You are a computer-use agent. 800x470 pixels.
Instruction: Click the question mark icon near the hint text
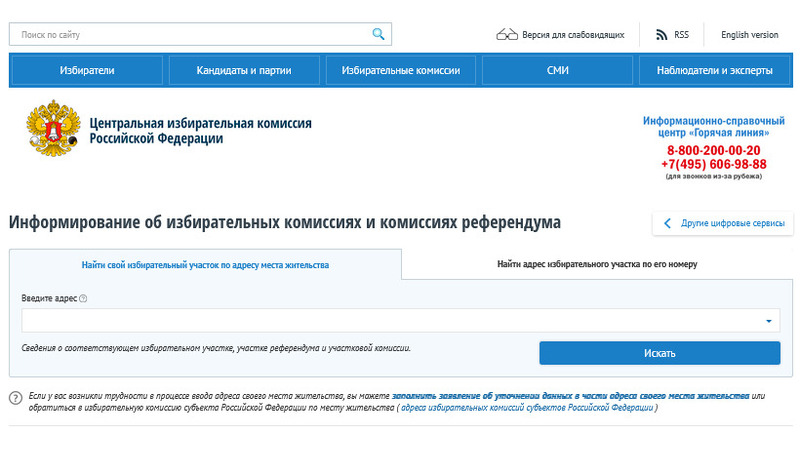(x=16, y=397)
